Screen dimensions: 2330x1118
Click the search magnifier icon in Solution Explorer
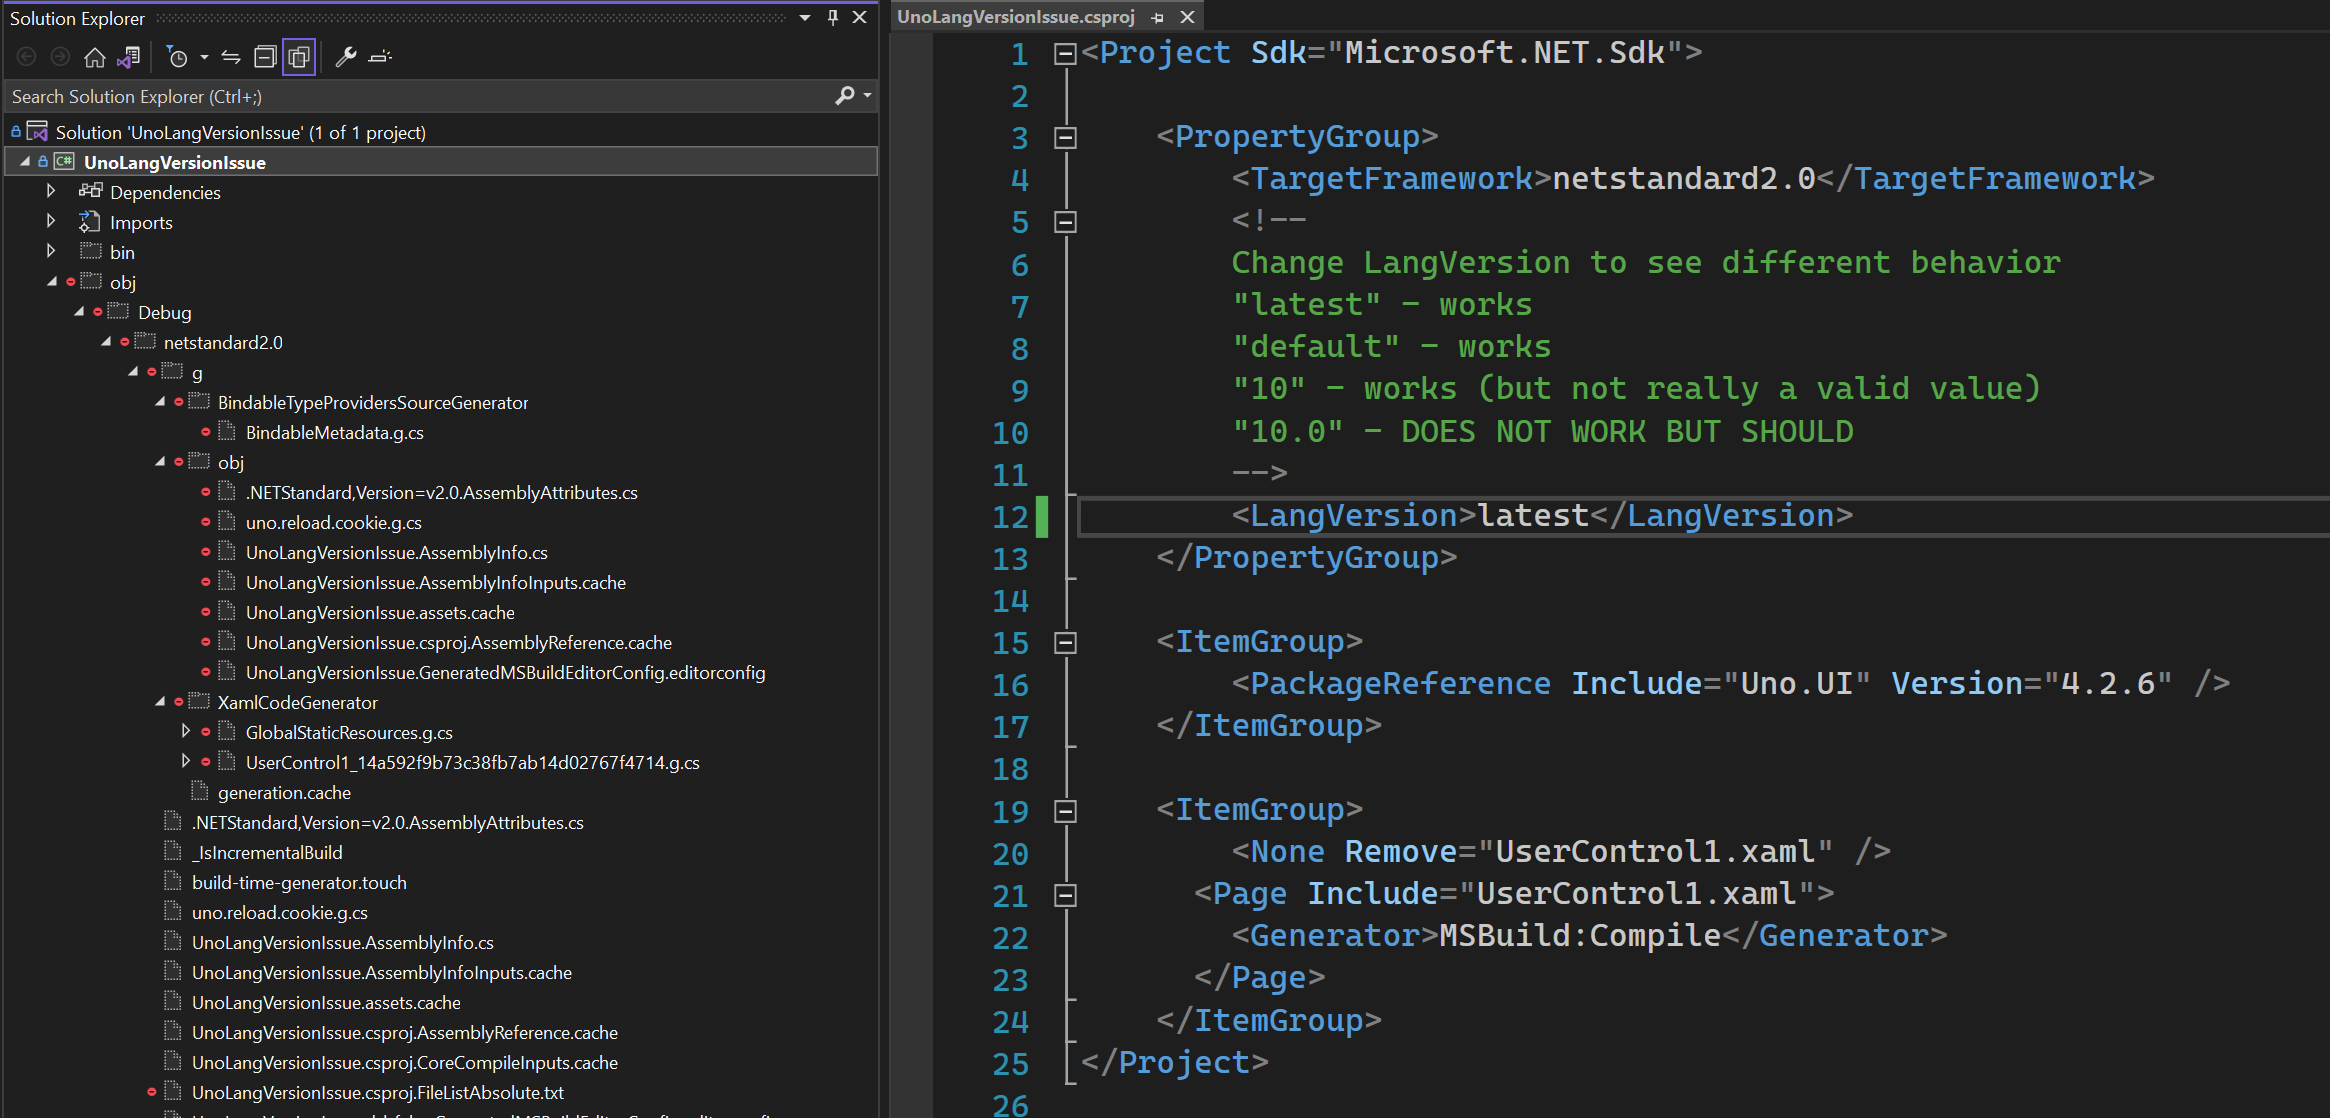tap(845, 96)
